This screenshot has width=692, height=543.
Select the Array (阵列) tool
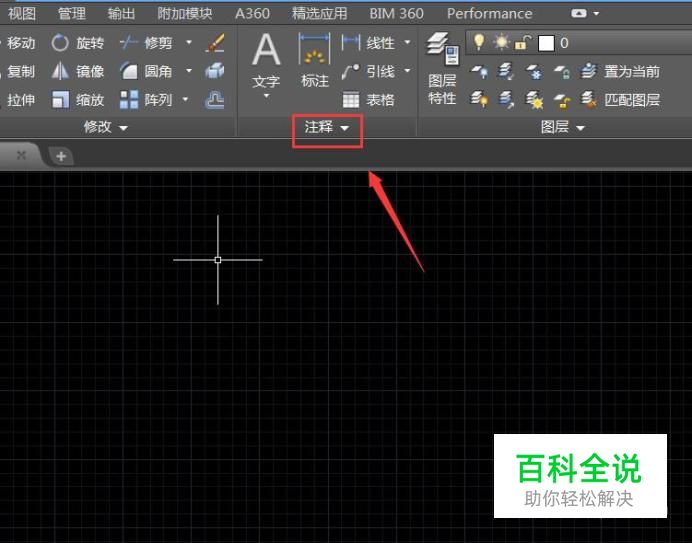146,100
